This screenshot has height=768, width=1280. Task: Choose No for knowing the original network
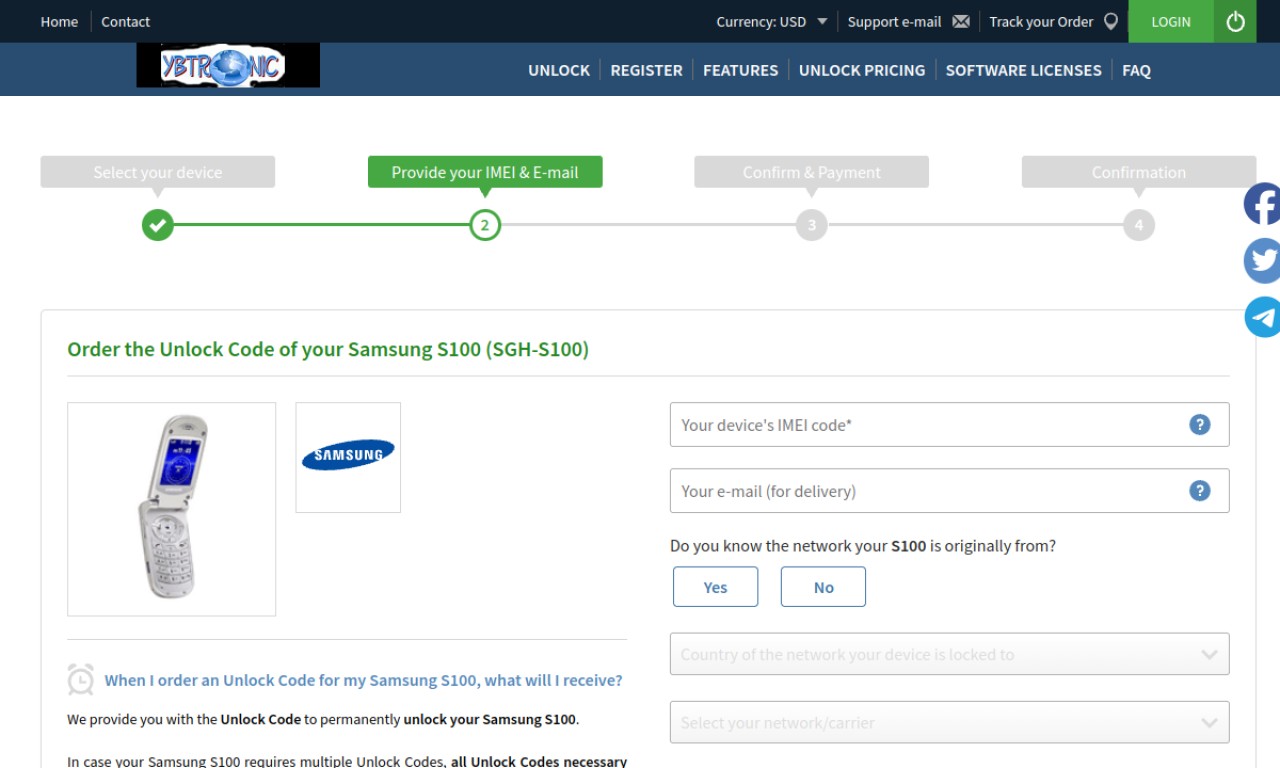coord(823,587)
